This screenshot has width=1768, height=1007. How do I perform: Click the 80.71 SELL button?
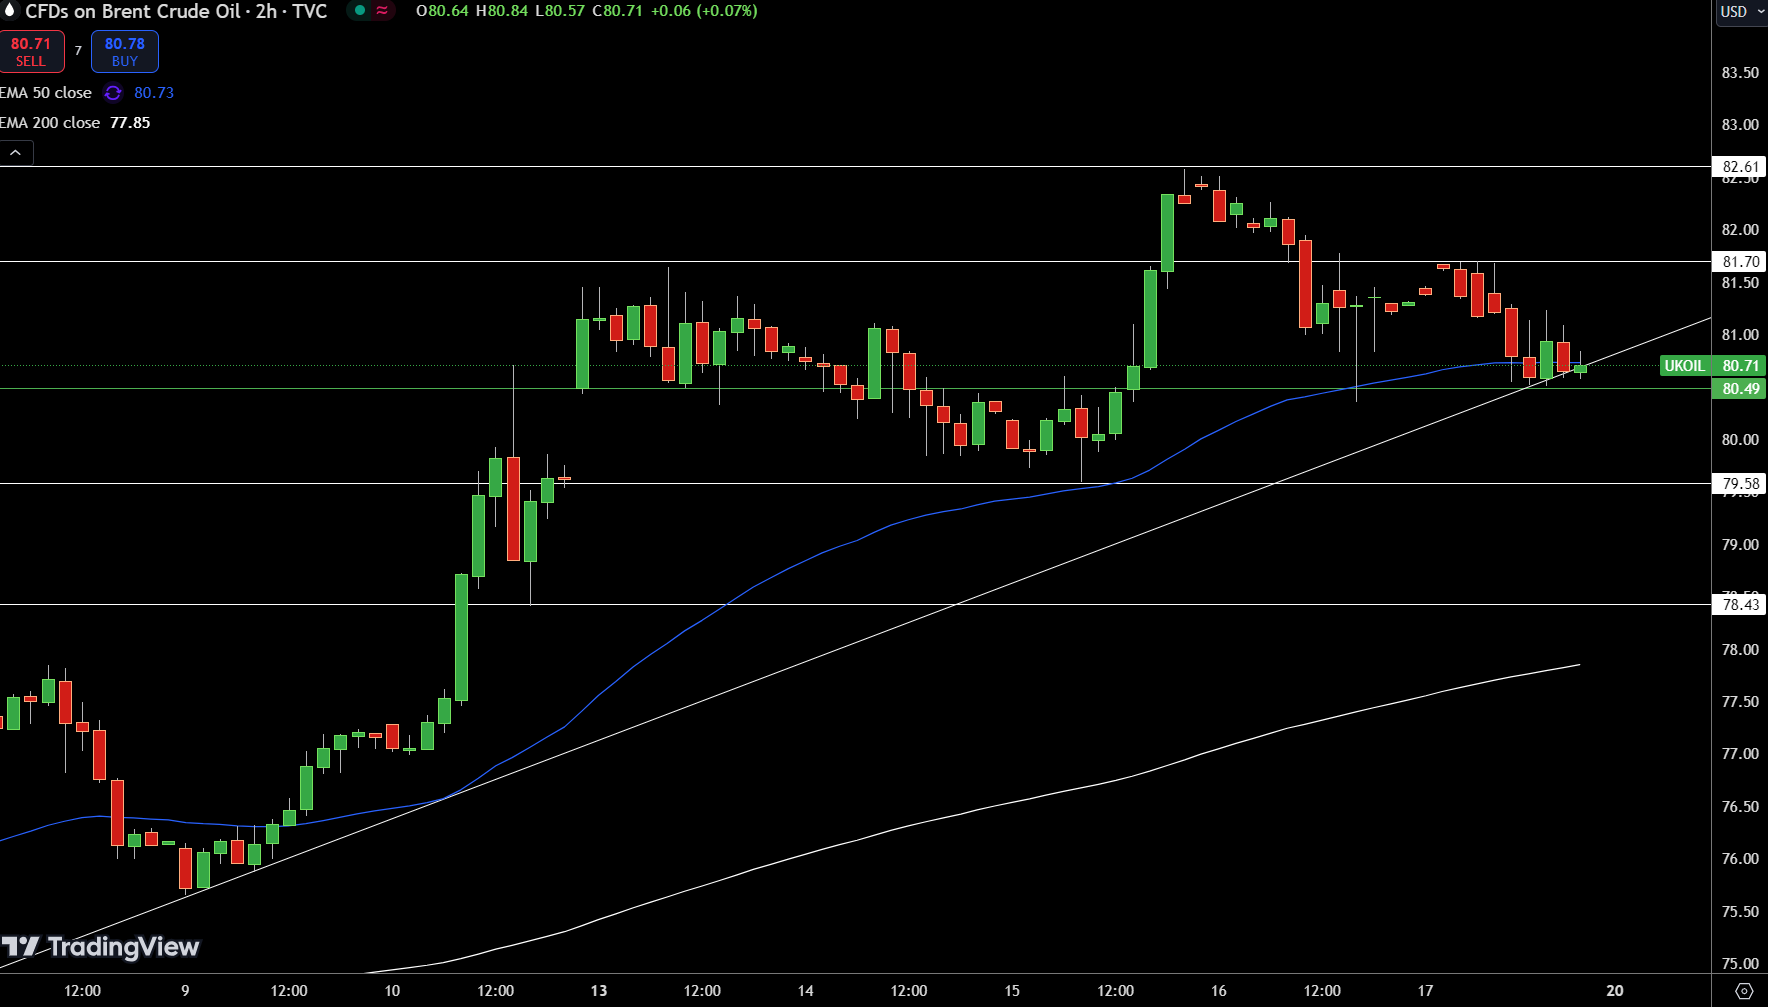tap(31, 52)
